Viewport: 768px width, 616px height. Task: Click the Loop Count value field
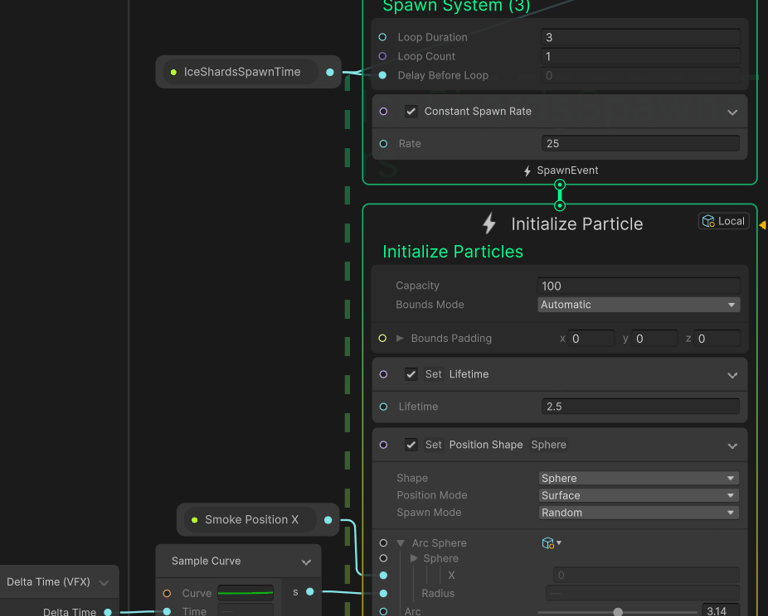coord(641,56)
